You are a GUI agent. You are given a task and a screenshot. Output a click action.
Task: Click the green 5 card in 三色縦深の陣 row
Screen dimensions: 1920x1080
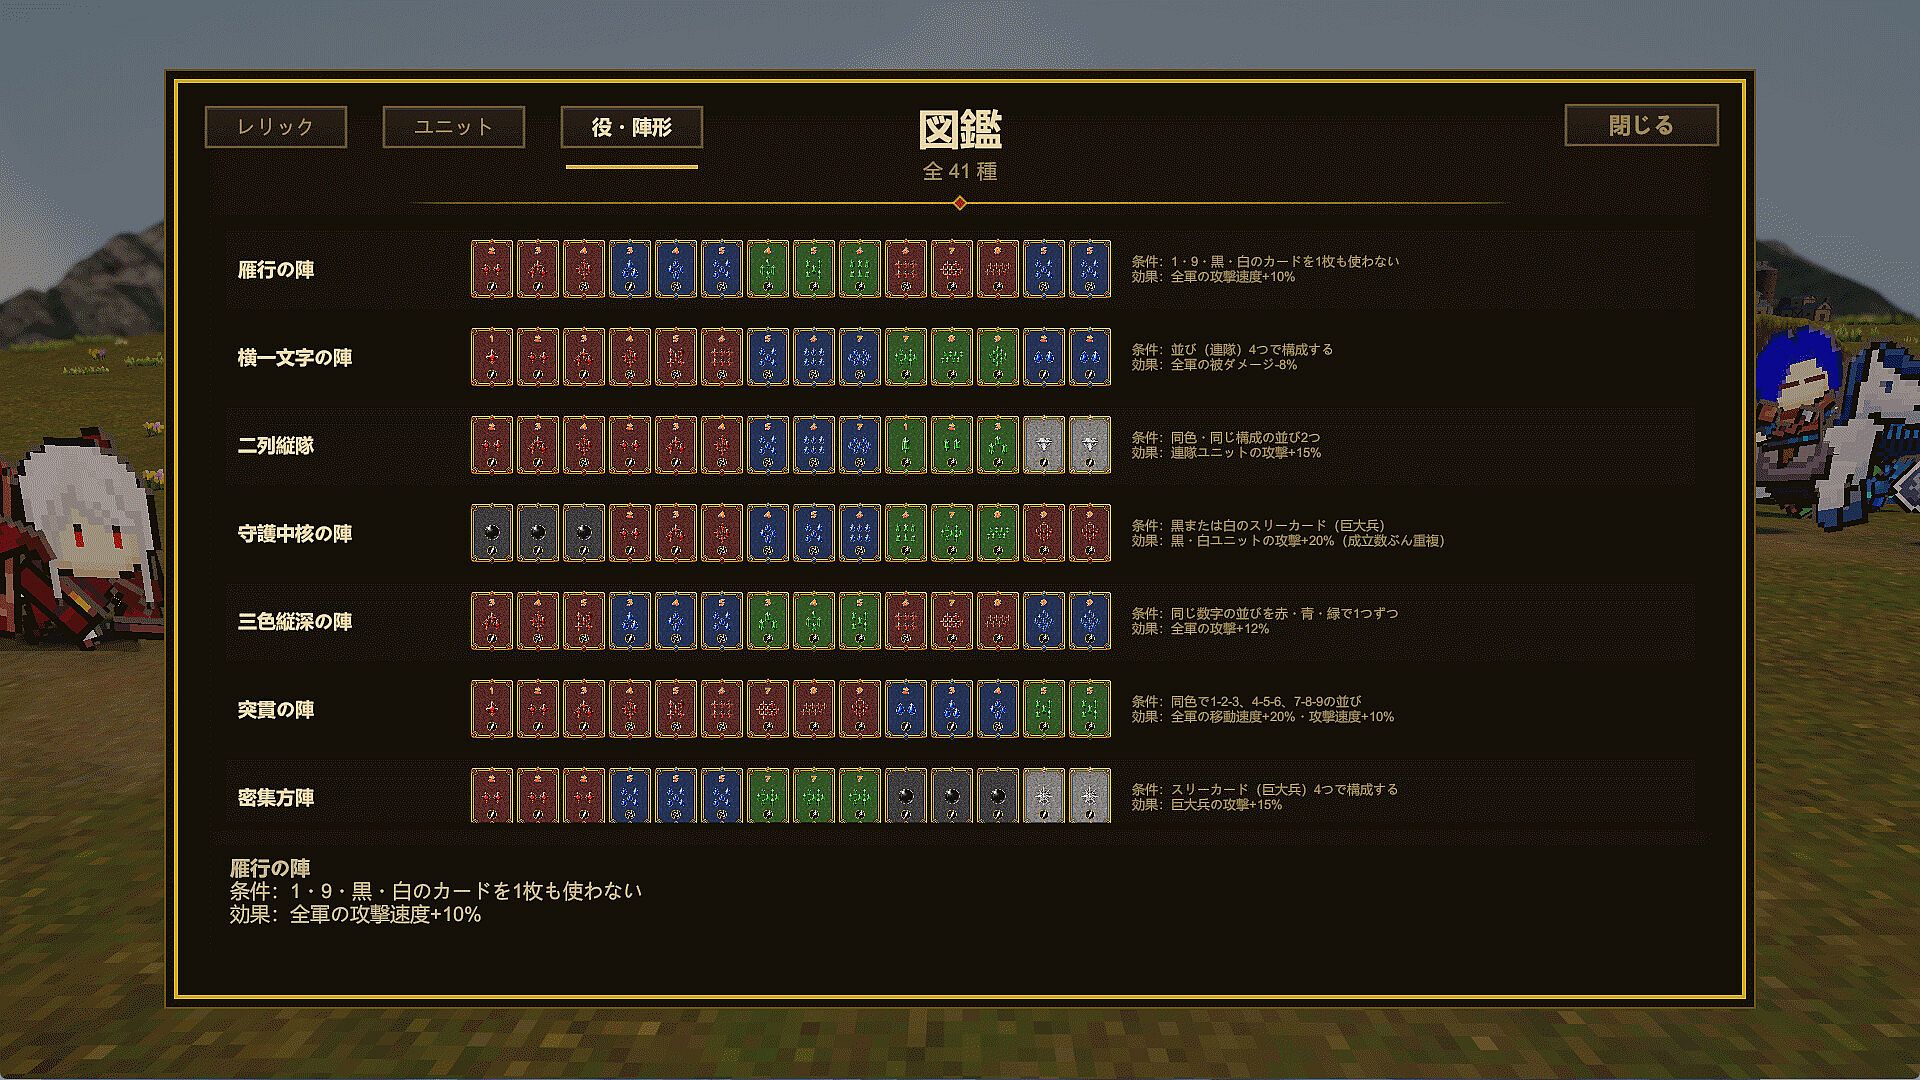coord(860,621)
